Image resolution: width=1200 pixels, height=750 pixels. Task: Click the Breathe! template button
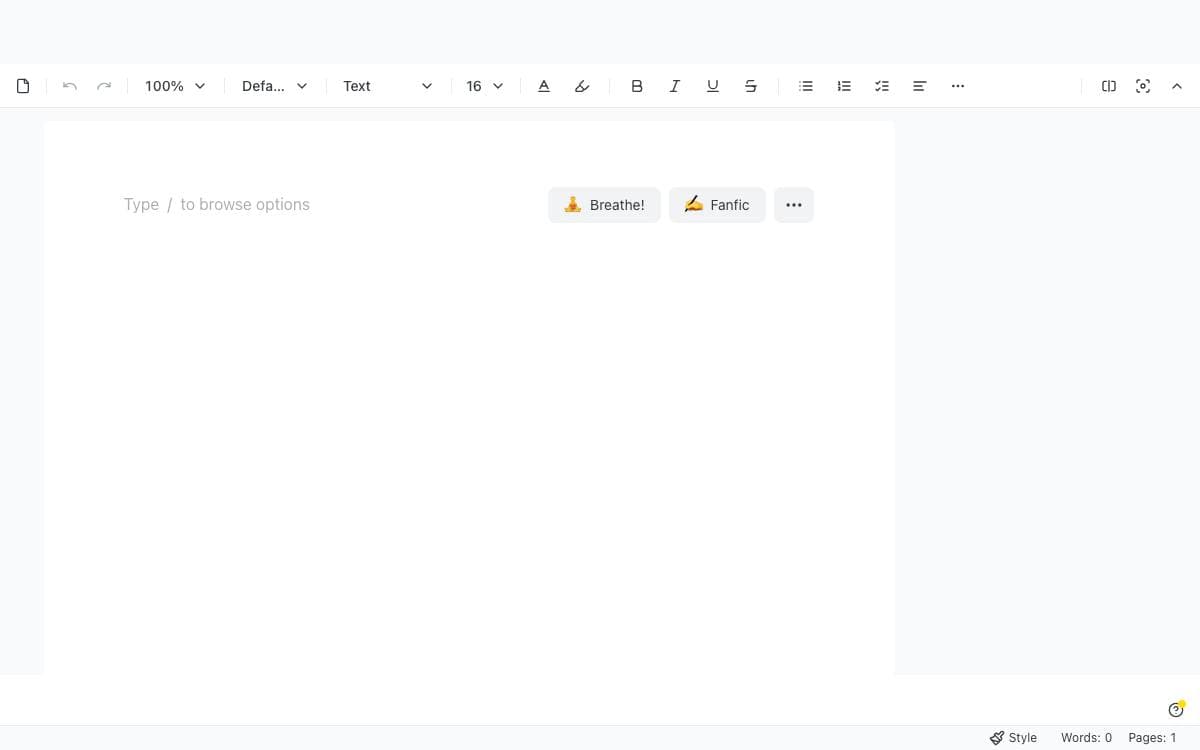[x=604, y=205]
